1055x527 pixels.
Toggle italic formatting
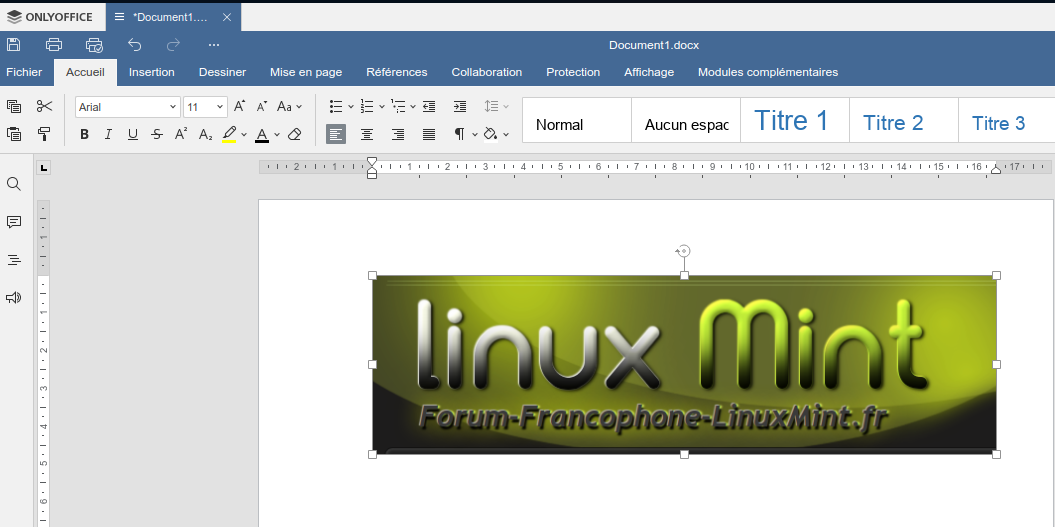108,135
